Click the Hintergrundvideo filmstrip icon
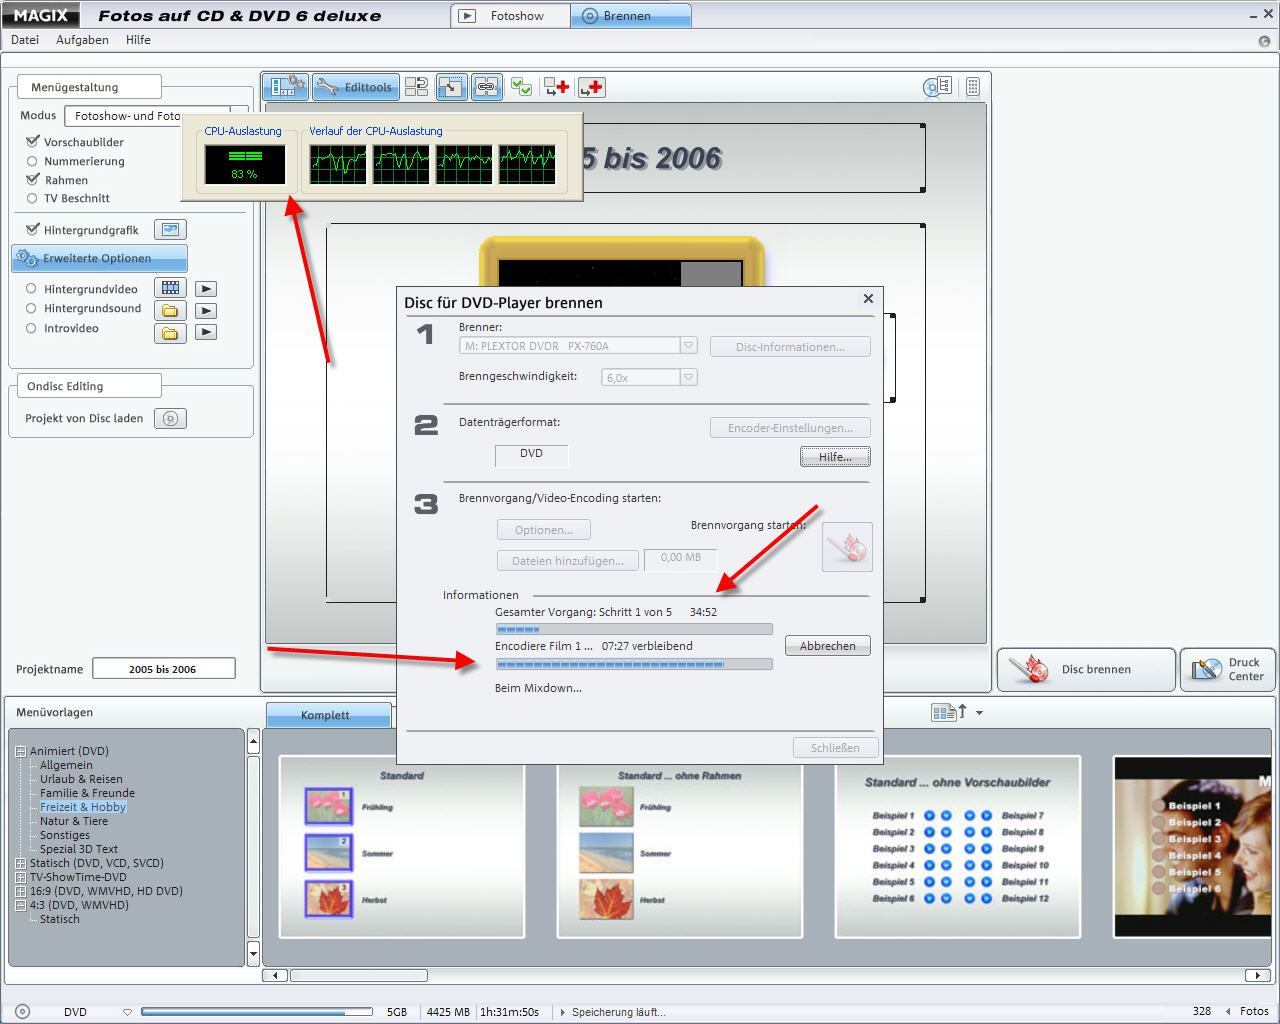1280x1024 pixels. [x=170, y=288]
